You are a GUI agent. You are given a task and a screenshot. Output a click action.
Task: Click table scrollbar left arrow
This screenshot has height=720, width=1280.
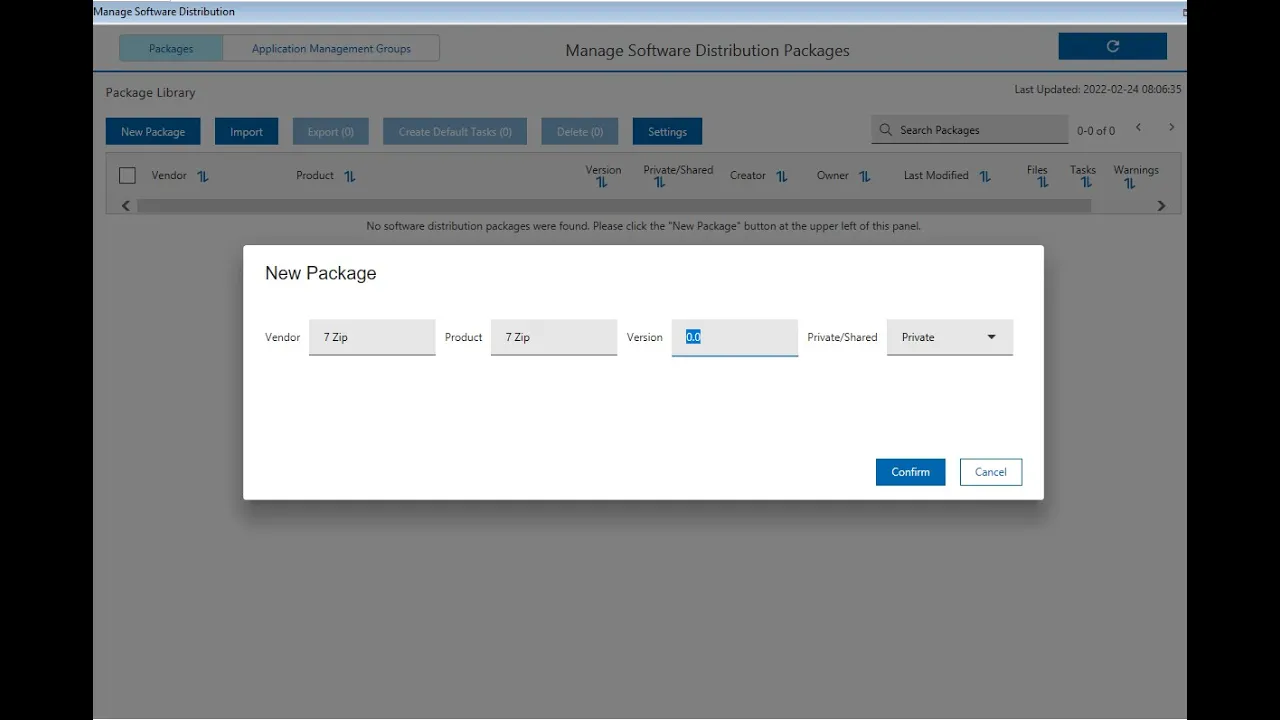(x=126, y=206)
